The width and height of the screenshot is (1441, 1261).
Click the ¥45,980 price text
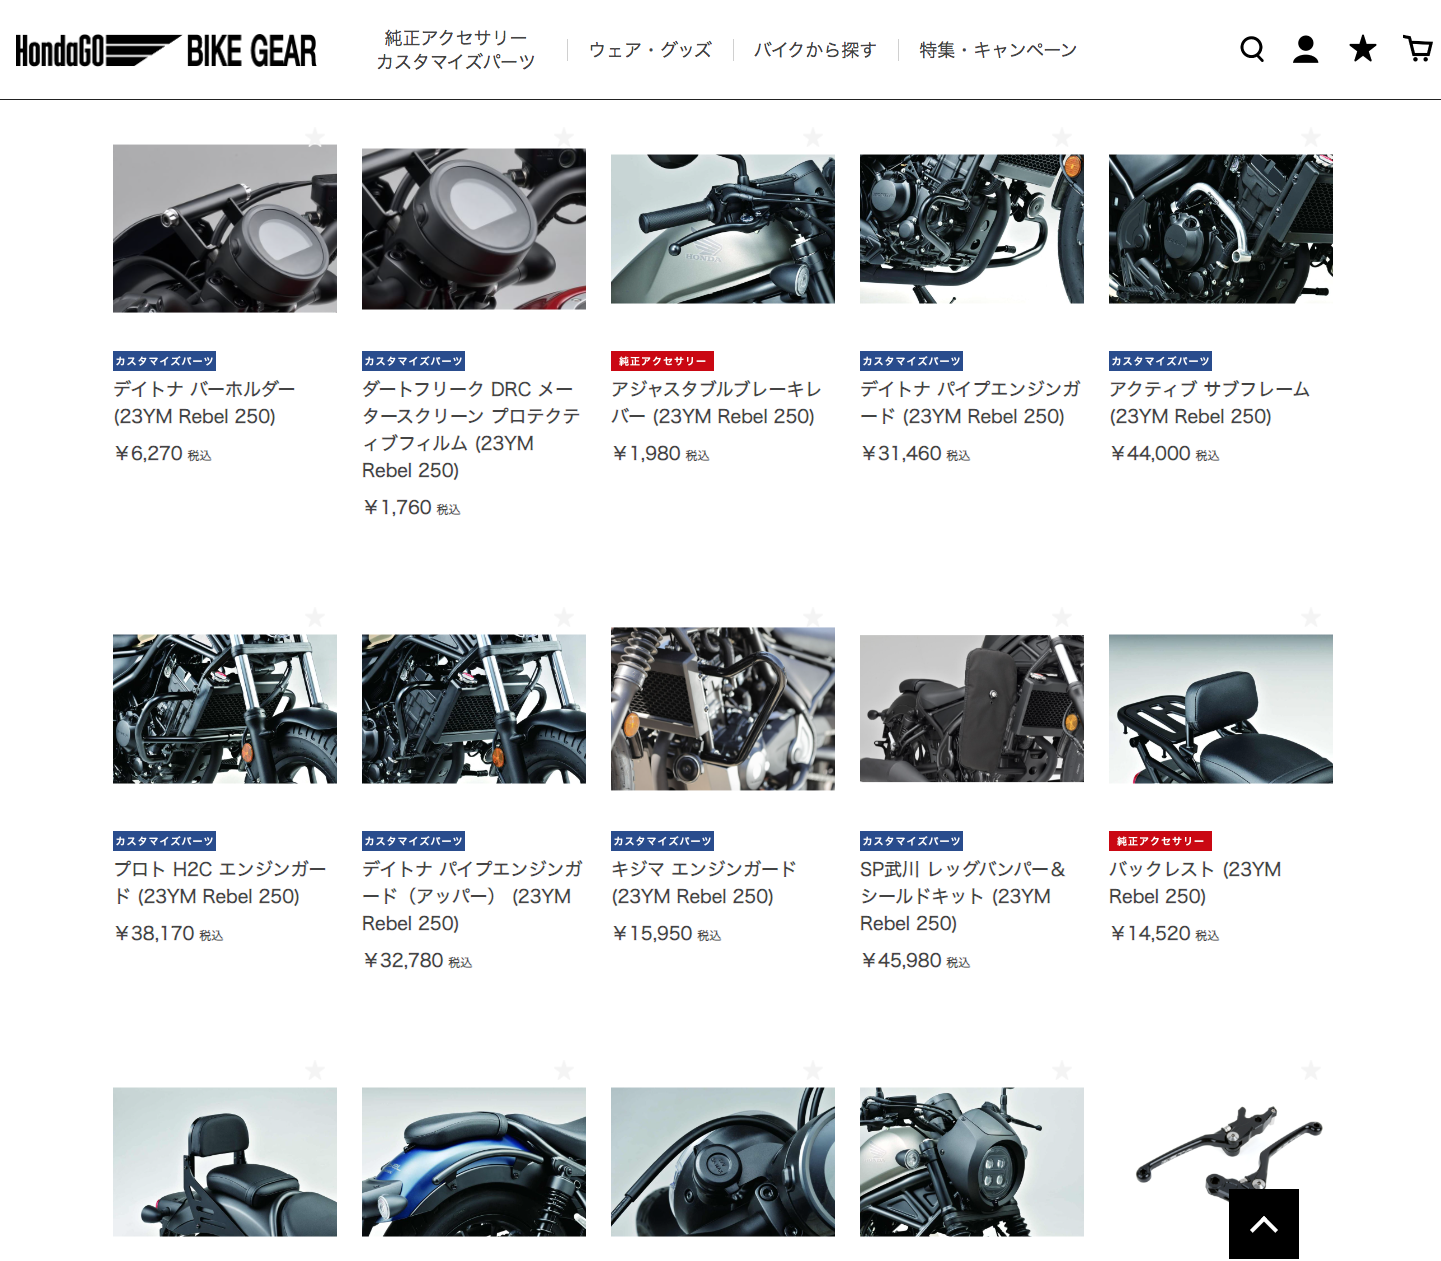pos(901,961)
